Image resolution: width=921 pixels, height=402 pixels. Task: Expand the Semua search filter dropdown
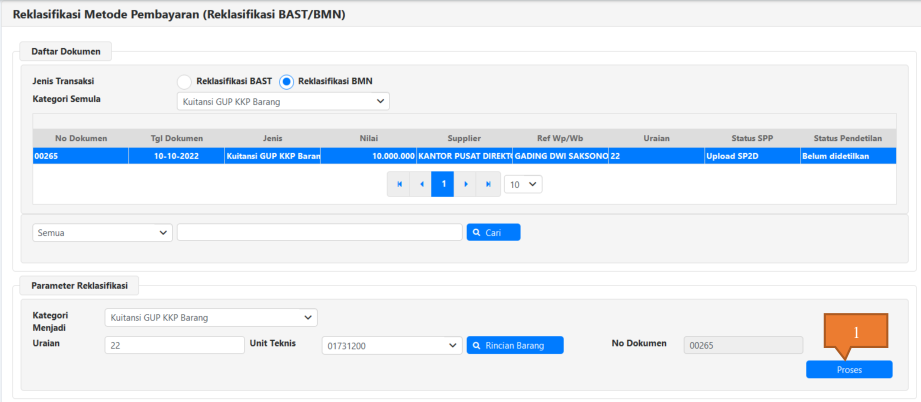(x=103, y=232)
